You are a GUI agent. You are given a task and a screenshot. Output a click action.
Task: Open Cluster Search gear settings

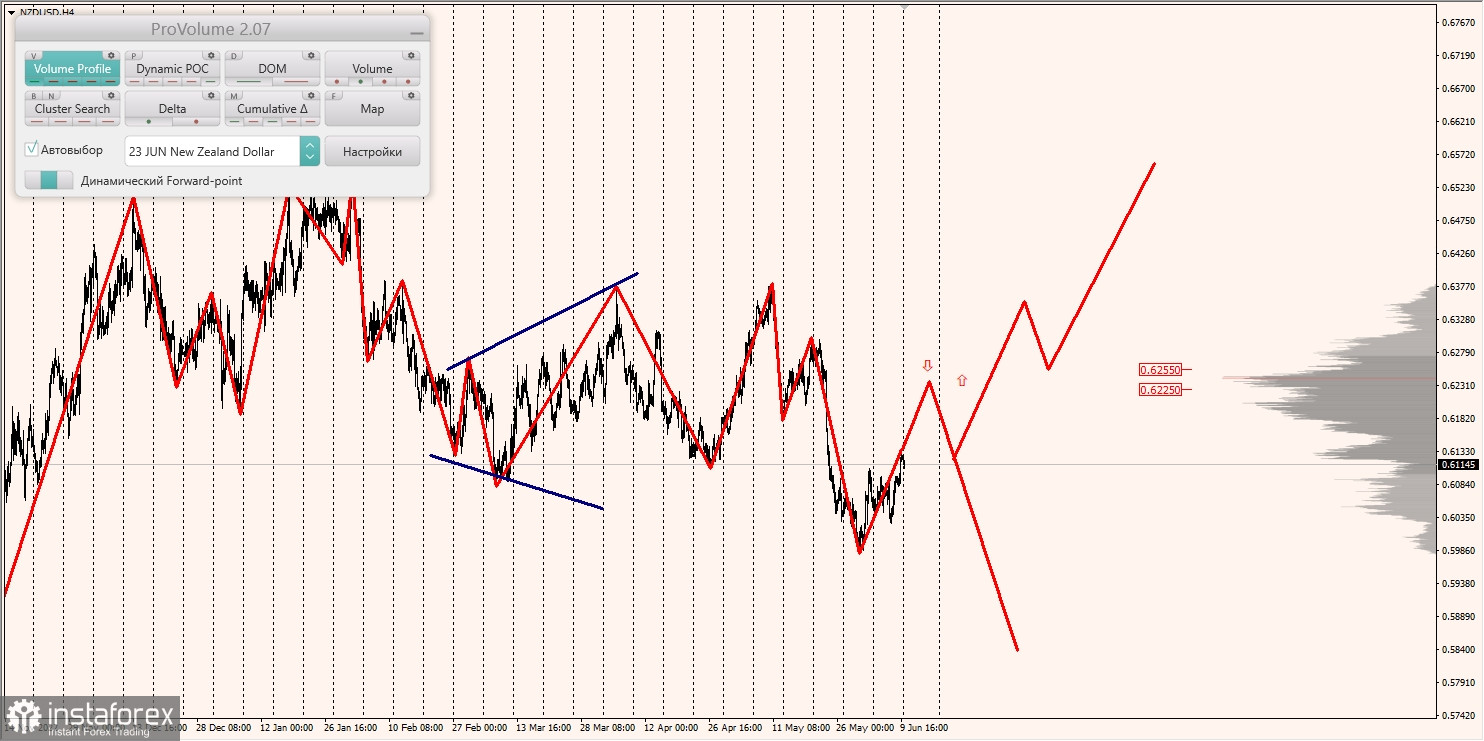point(111,96)
